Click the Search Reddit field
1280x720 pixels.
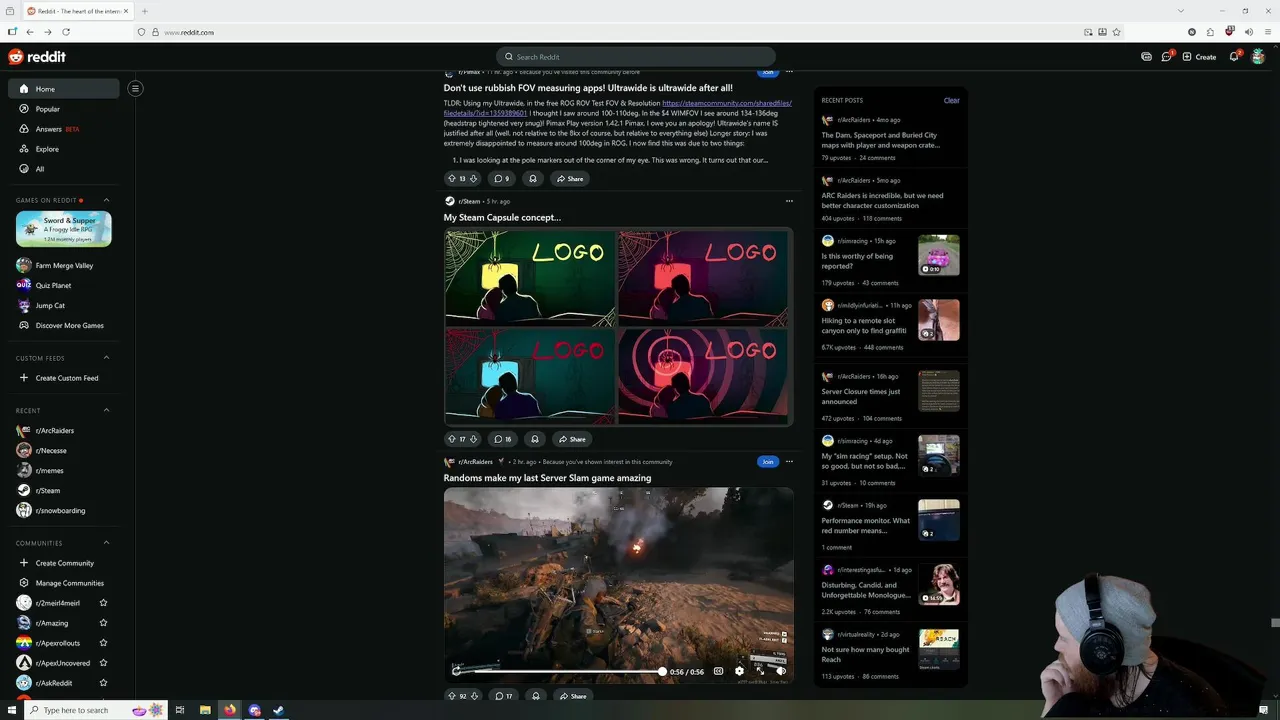636,57
